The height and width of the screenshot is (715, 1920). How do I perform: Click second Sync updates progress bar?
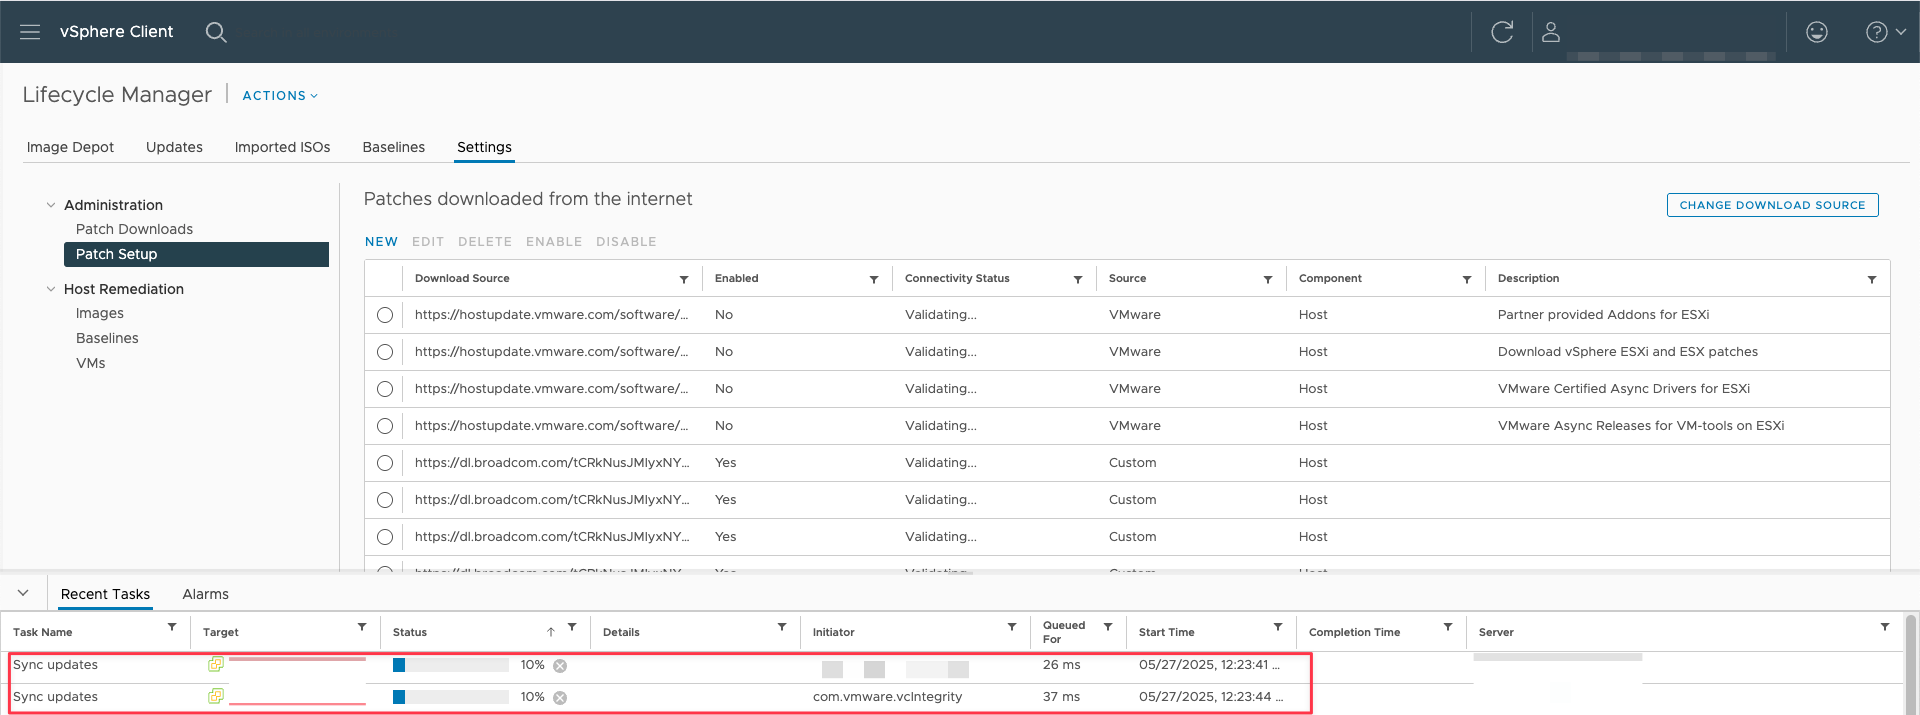451,697
